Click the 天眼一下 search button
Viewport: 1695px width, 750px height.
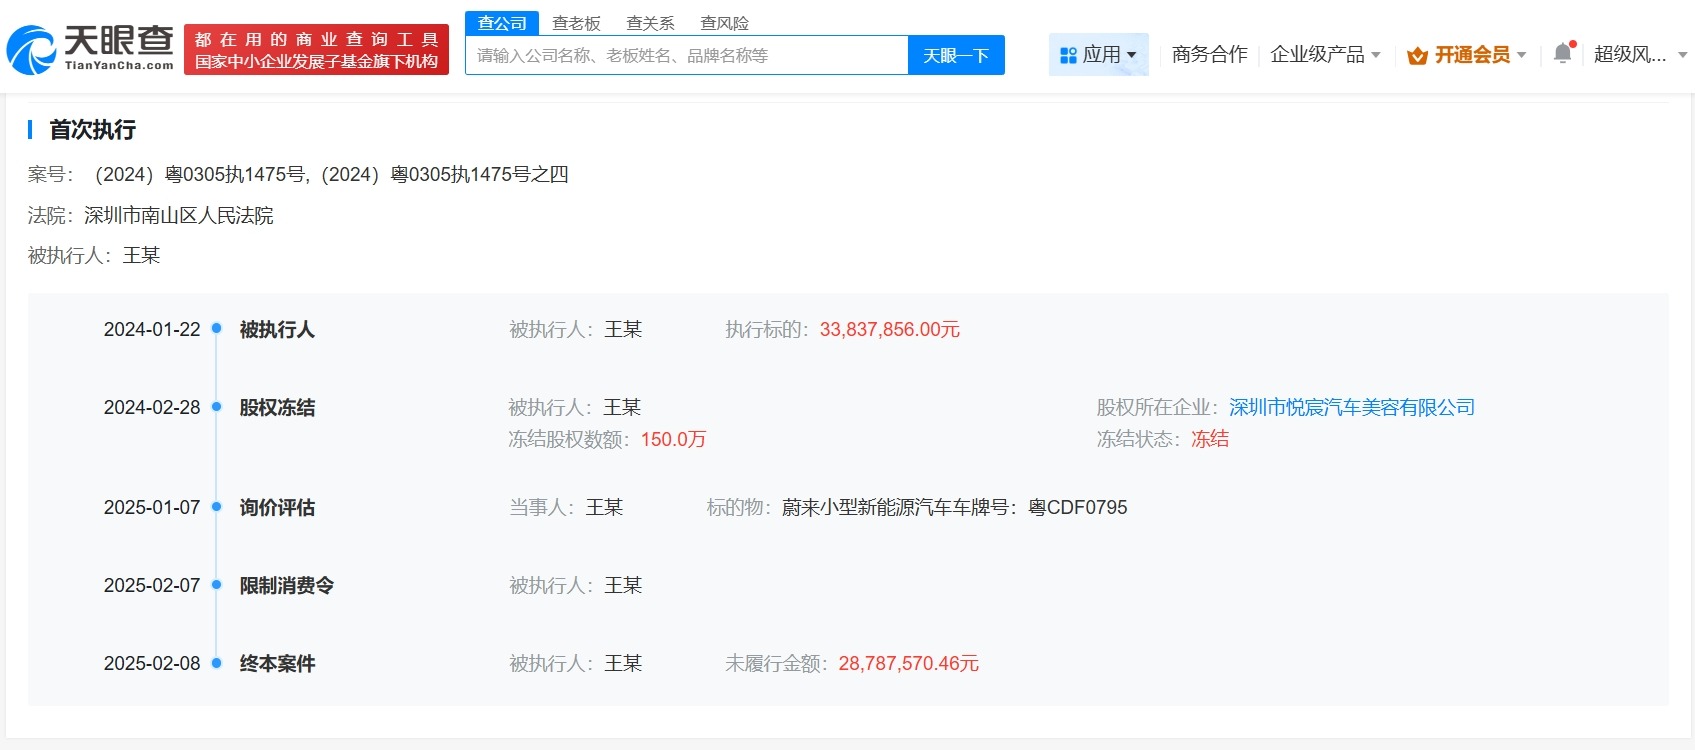(x=956, y=55)
